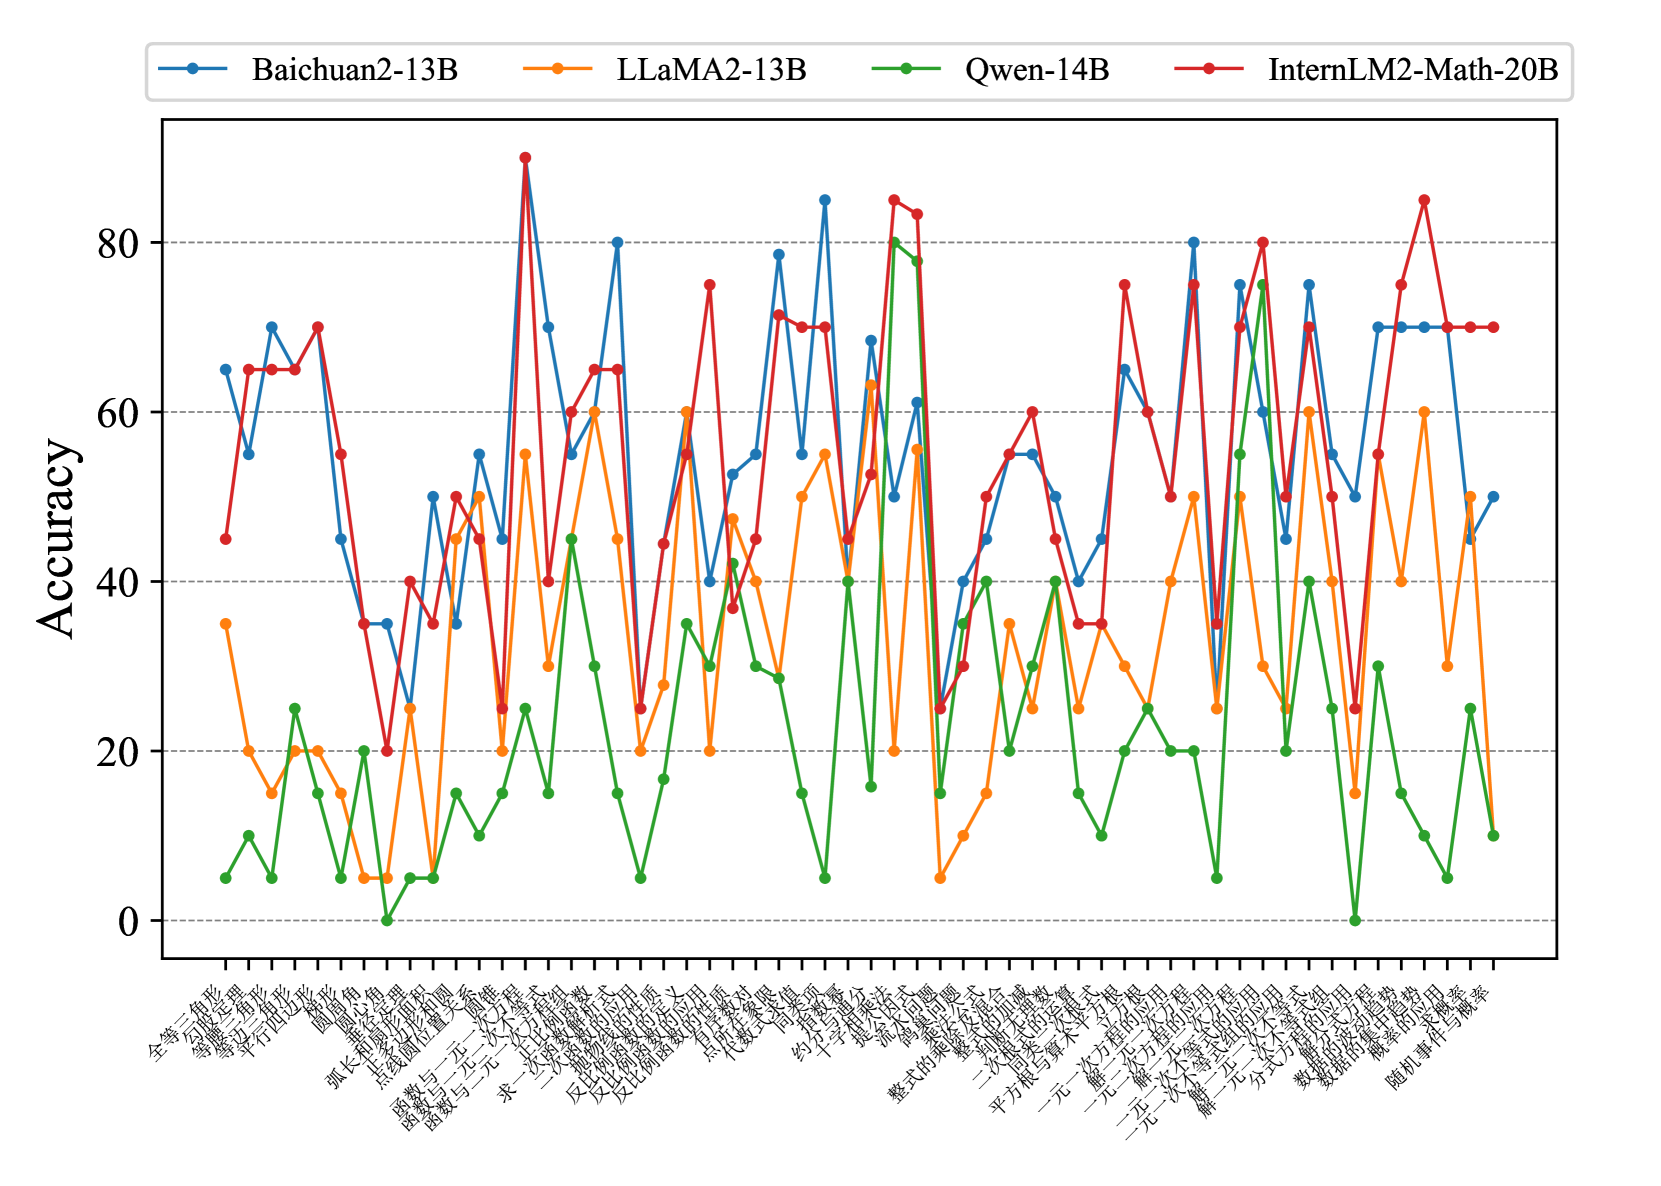The width and height of the screenshot is (1661, 1186).
Task: Click the leftmost green data point at 5
Action: pos(226,878)
